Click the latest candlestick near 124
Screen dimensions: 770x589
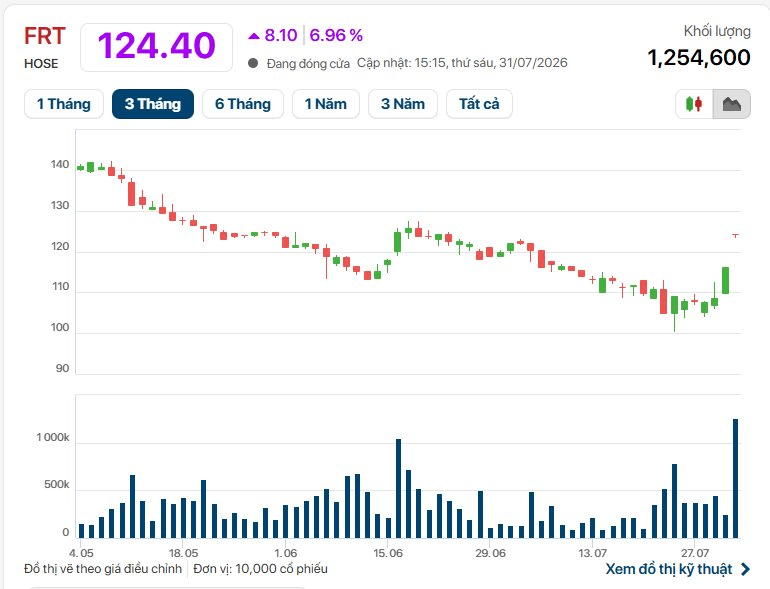point(735,235)
